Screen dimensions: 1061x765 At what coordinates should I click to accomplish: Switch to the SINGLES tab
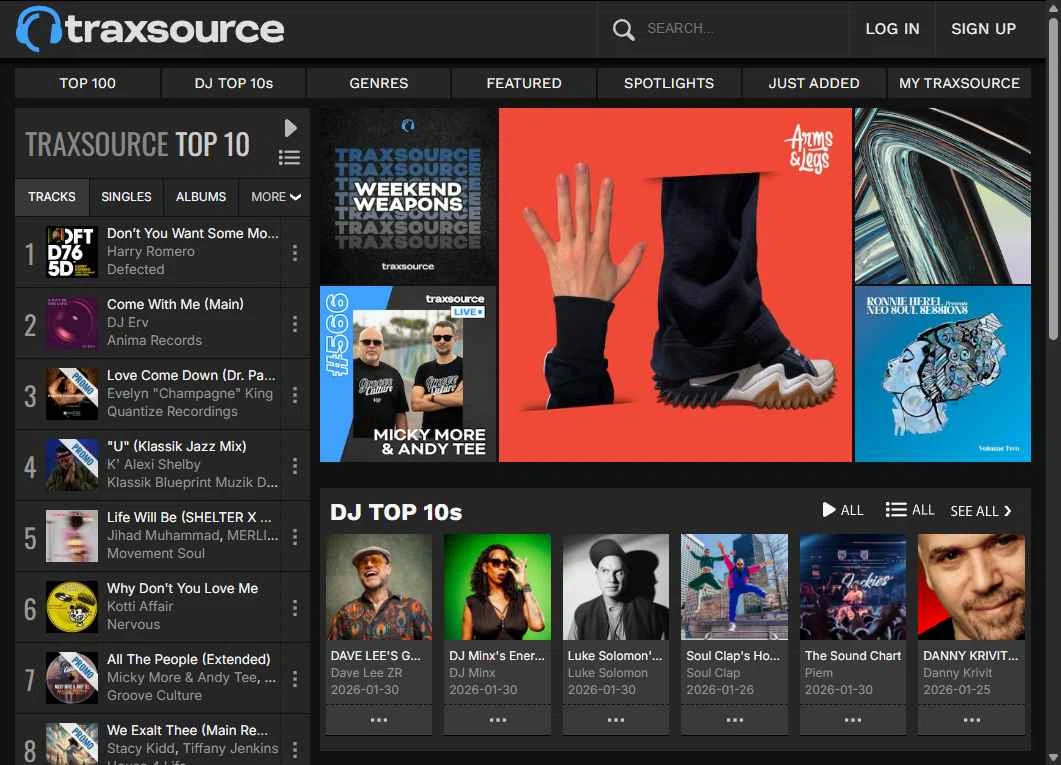click(x=127, y=197)
